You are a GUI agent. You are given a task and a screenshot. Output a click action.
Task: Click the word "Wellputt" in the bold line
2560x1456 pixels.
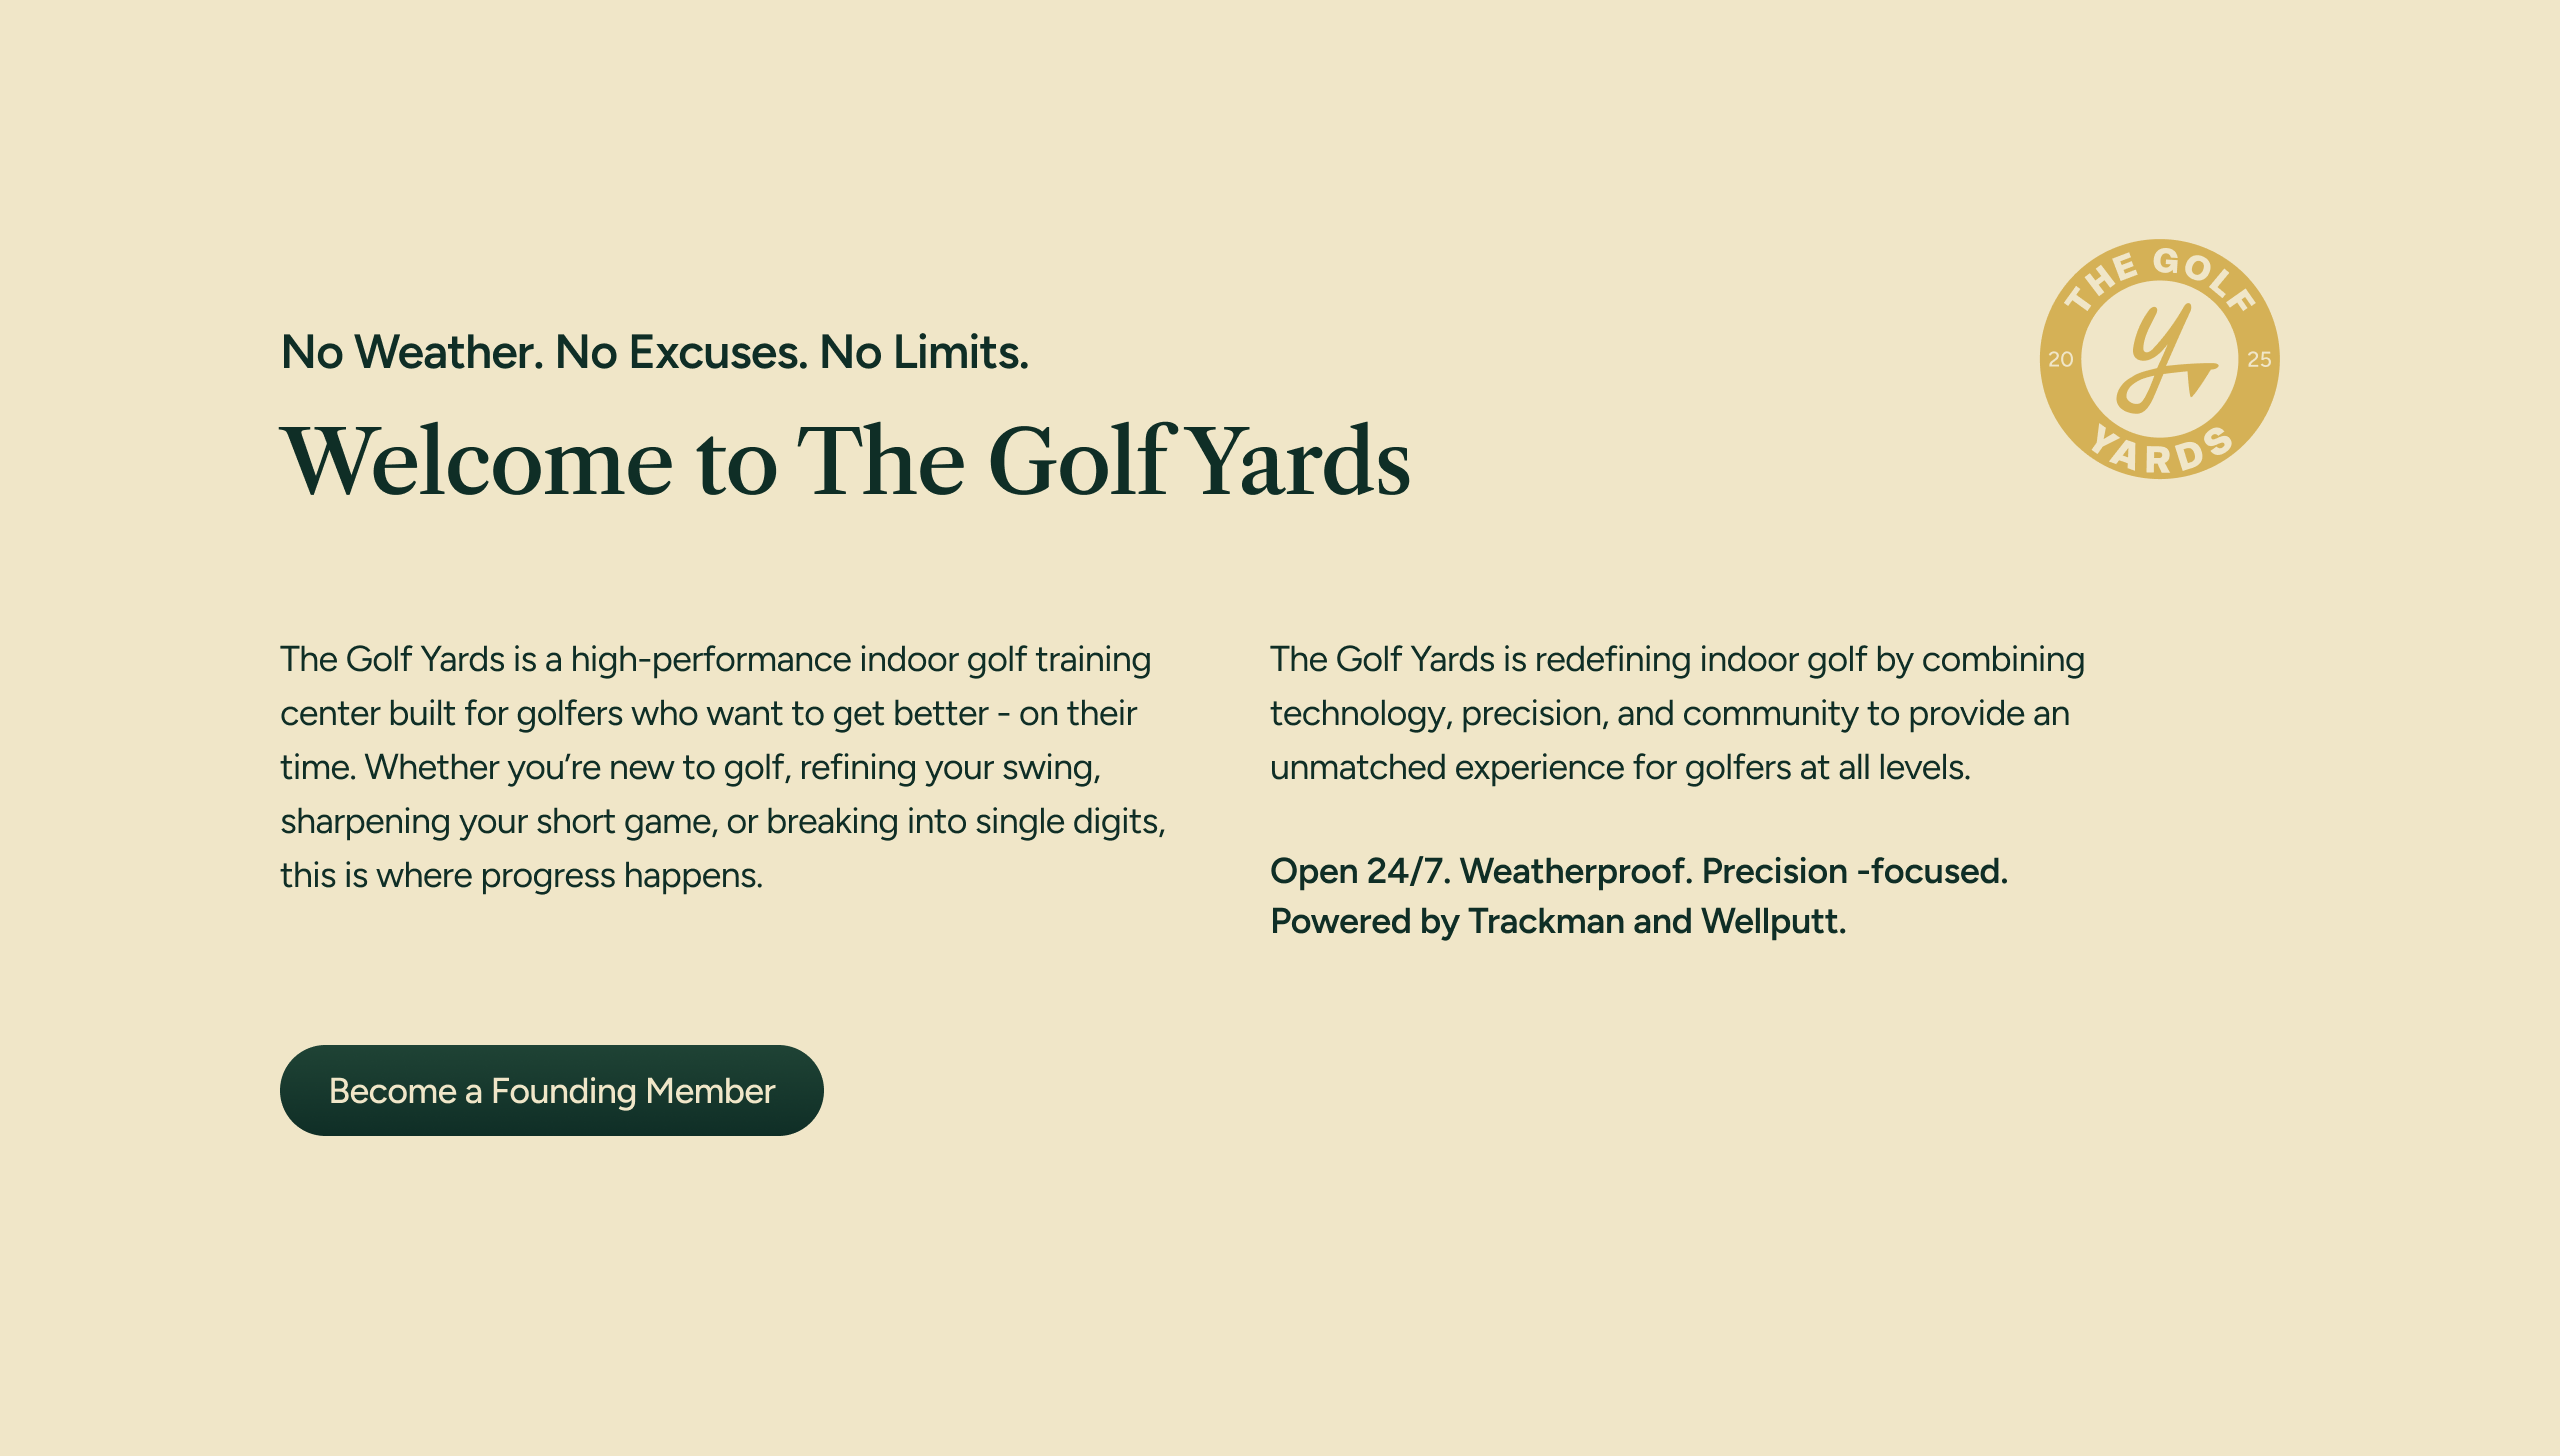(x=1772, y=921)
